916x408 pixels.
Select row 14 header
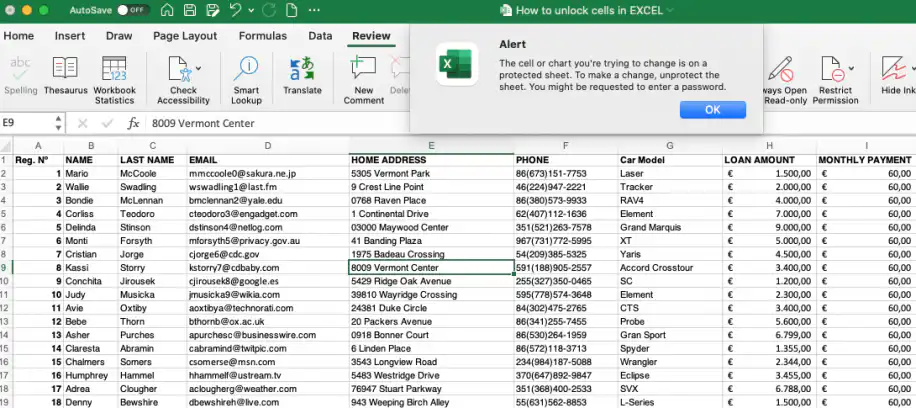coord(6,335)
